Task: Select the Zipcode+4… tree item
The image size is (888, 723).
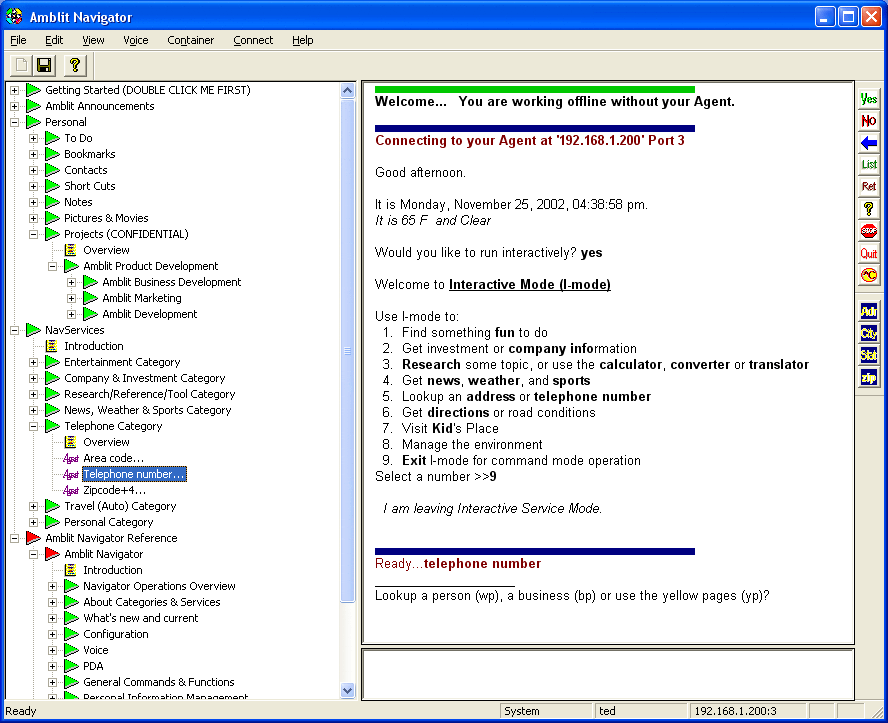Action: (114, 490)
